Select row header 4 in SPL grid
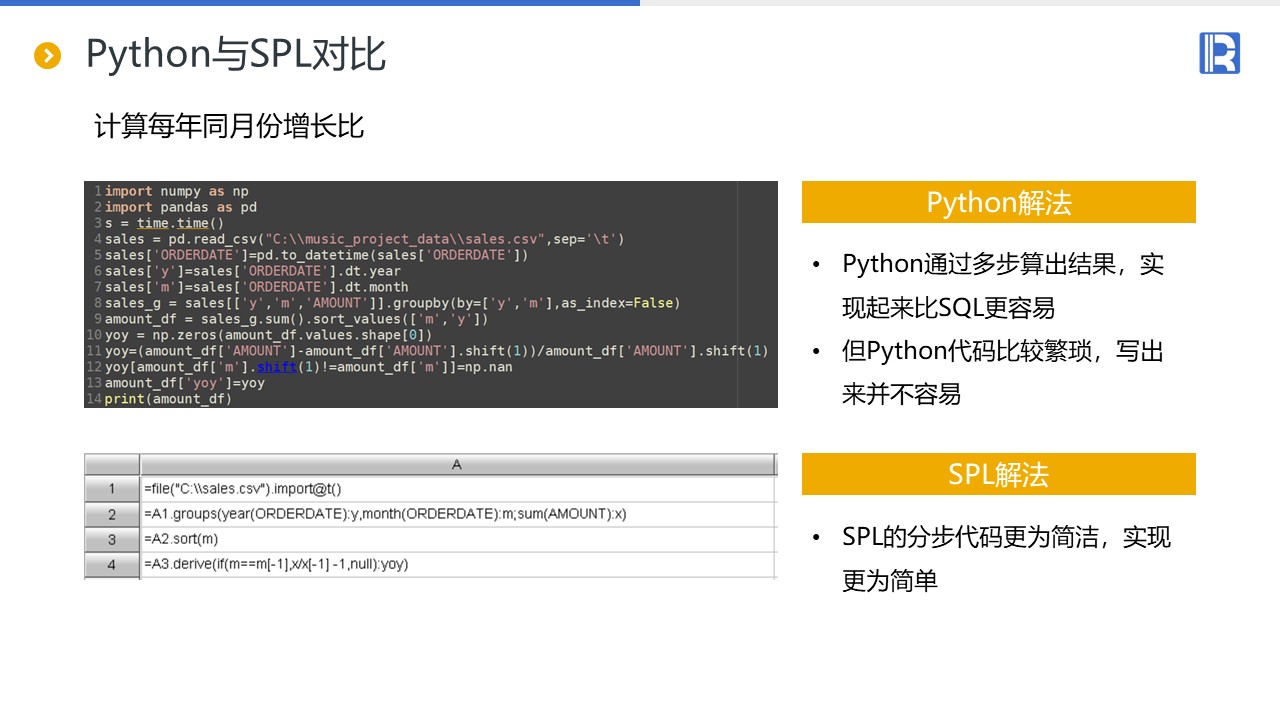The width and height of the screenshot is (1280, 720). [111, 564]
